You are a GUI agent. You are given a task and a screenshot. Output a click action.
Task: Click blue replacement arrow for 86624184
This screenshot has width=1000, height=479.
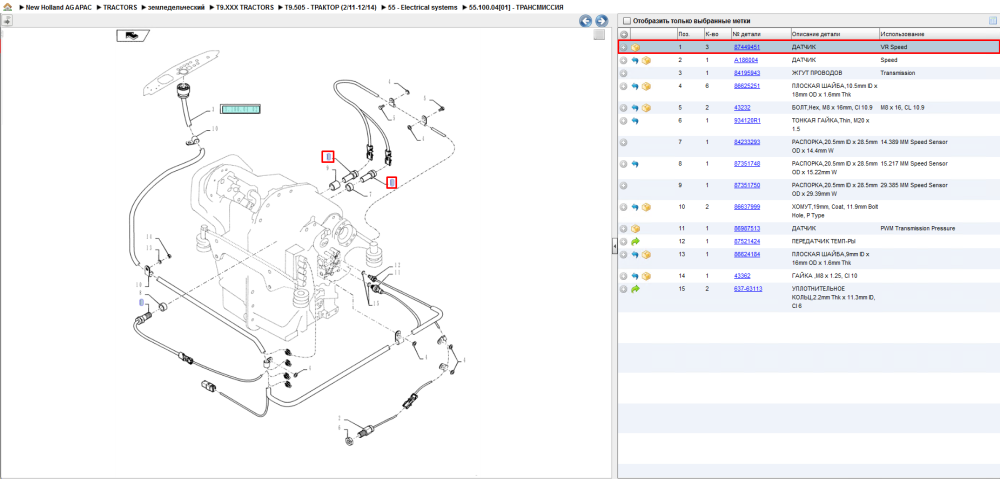pos(635,254)
